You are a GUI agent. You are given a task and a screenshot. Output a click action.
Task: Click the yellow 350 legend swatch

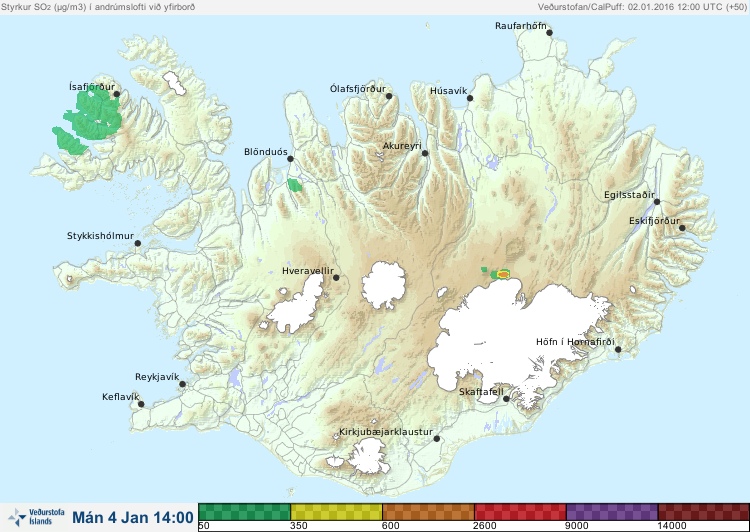tap(336, 512)
